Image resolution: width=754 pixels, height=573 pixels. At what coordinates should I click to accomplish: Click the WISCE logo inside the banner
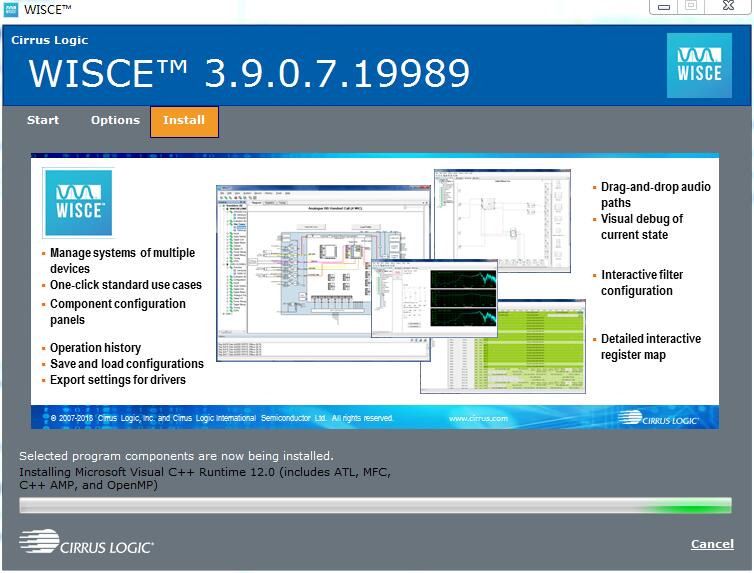tap(77, 202)
